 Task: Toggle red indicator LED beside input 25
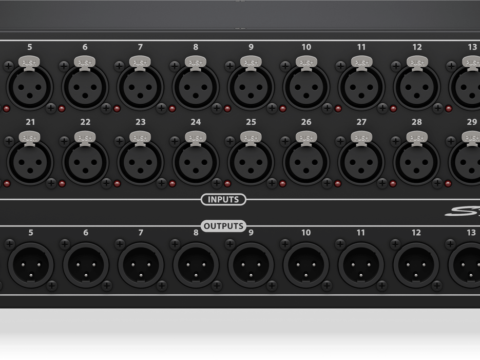tap(227, 184)
